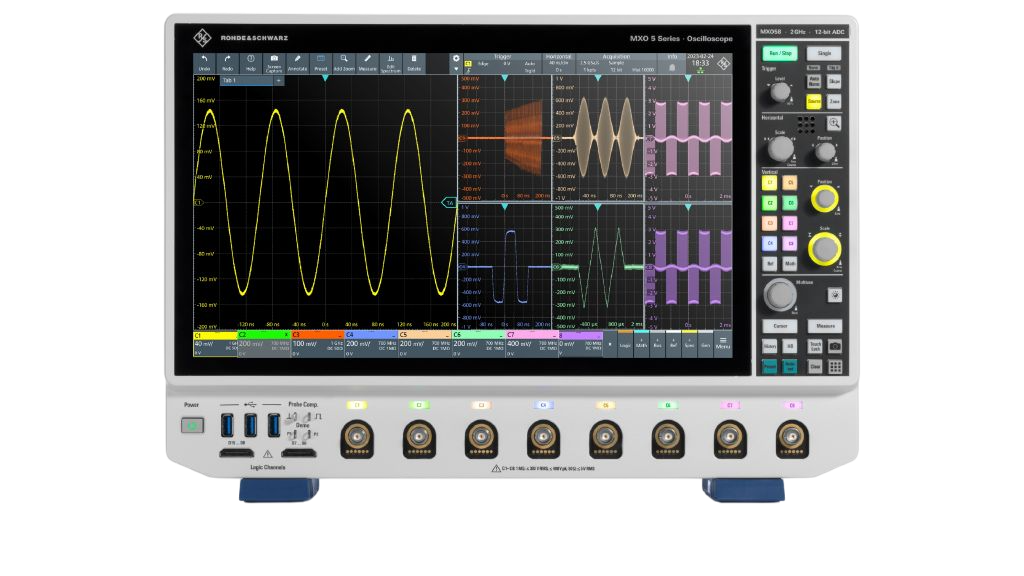Image resolution: width=1024 pixels, height=576 pixels.
Task: Open the Acquisition settings panel
Action: click(x=617, y=63)
